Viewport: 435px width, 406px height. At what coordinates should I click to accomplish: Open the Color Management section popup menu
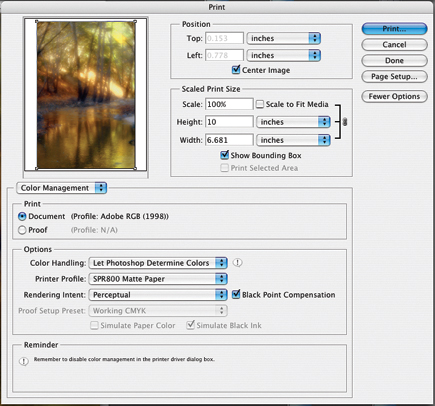tap(61, 188)
